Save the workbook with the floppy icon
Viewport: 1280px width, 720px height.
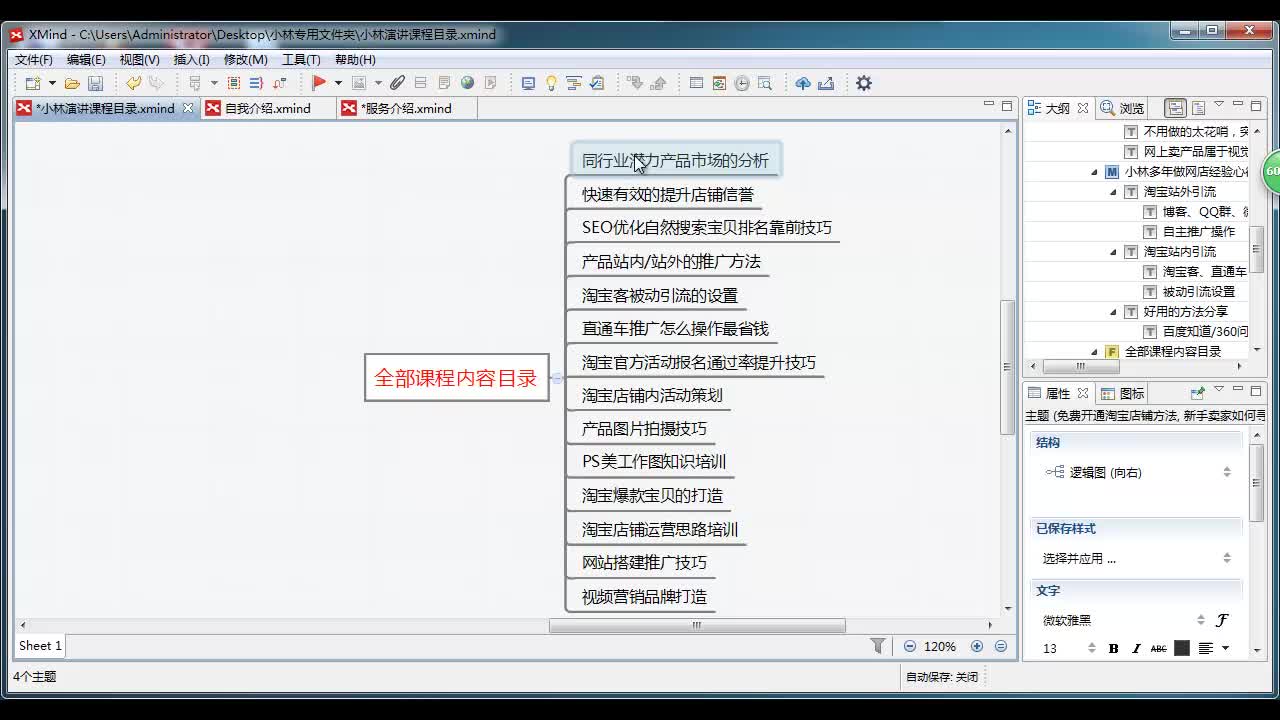[x=95, y=83]
